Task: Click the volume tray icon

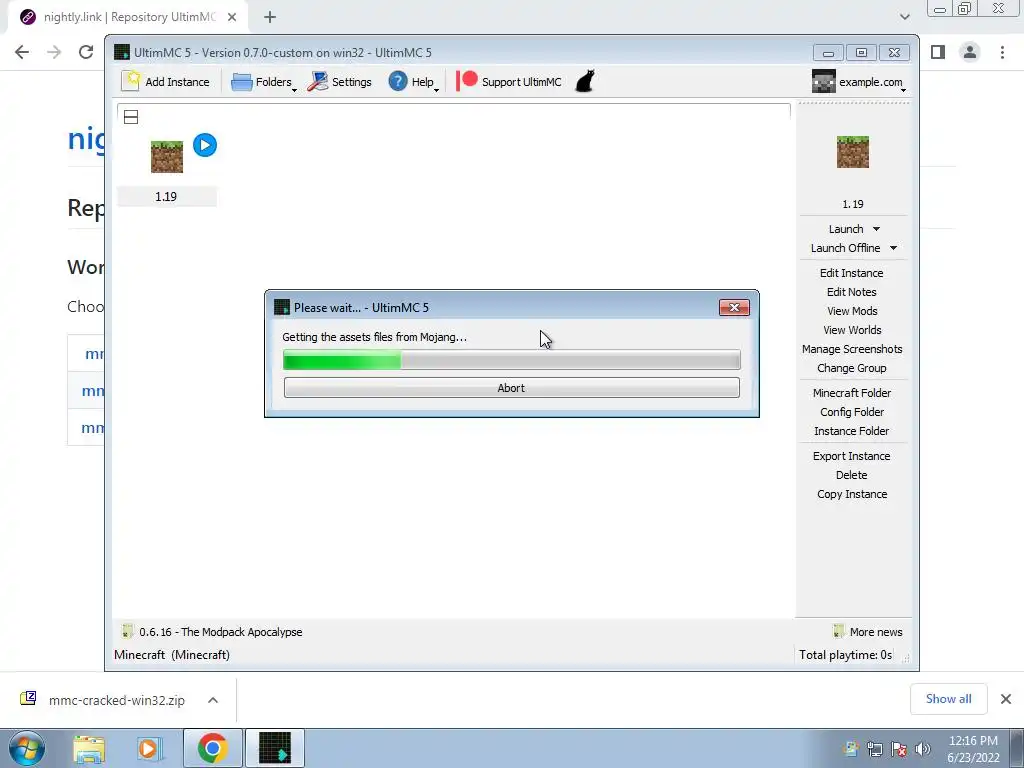Action: pos(923,749)
